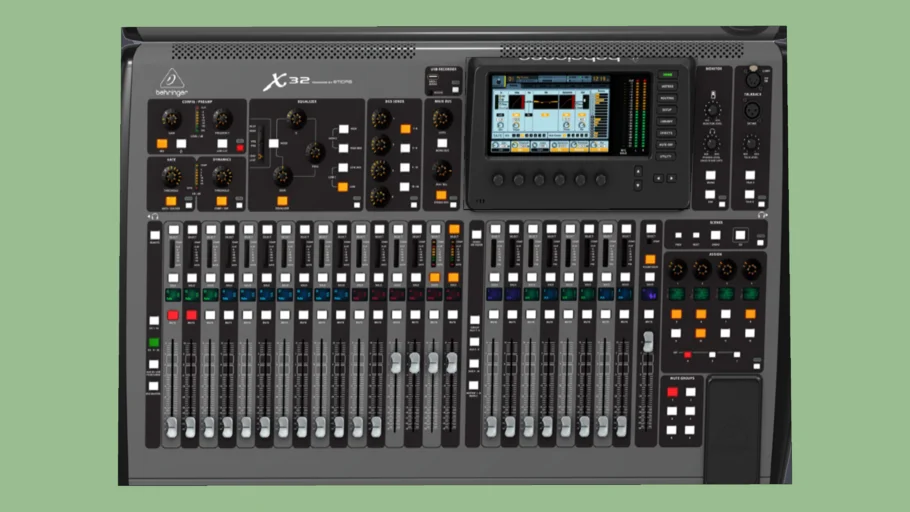Image resolution: width=910 pixels, height=512 pixels.
Task: Select the High Mid band EQ button
Action: (x=344, y=149)
